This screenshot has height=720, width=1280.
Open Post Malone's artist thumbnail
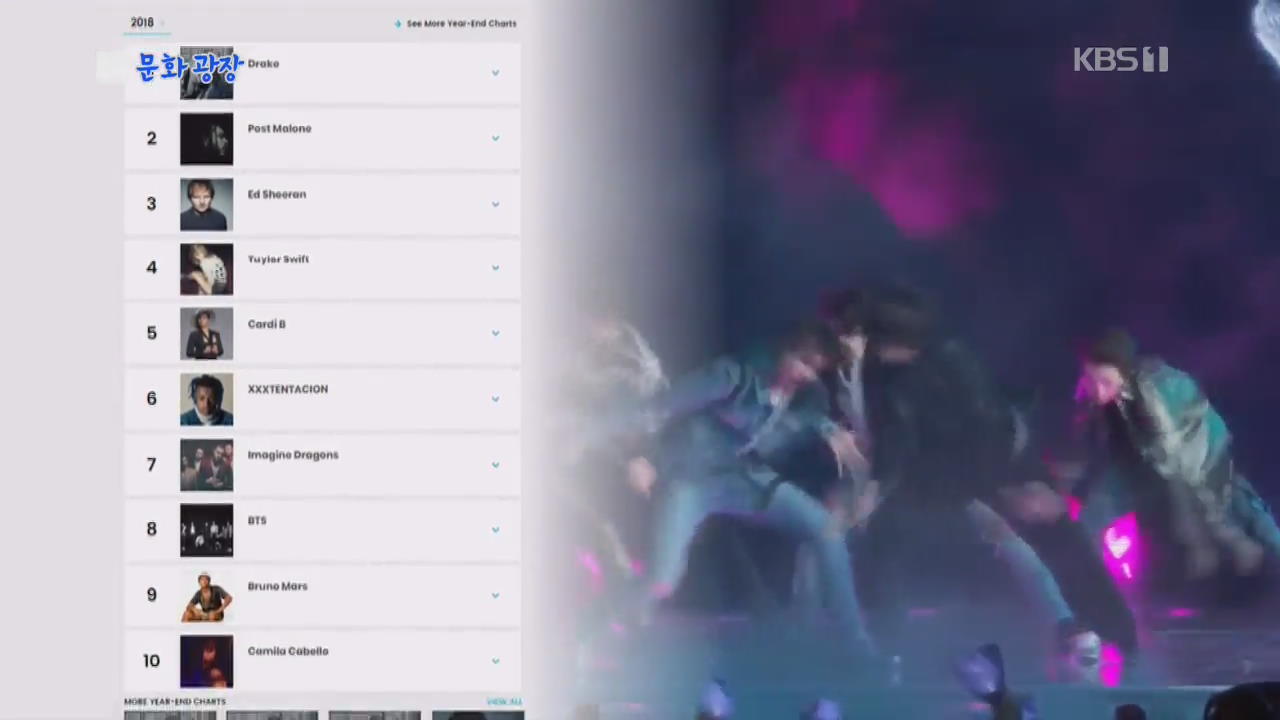[x=207, y=138]
